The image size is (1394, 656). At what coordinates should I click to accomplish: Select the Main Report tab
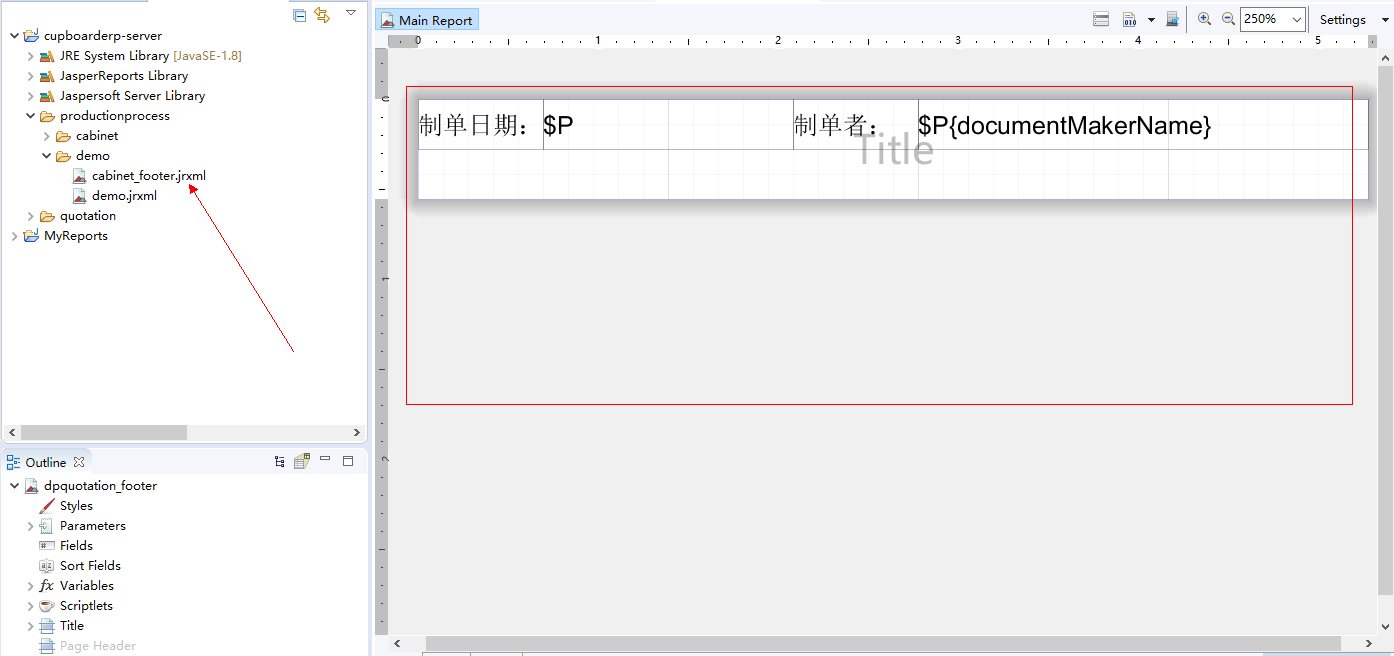[x=427, y=20]
